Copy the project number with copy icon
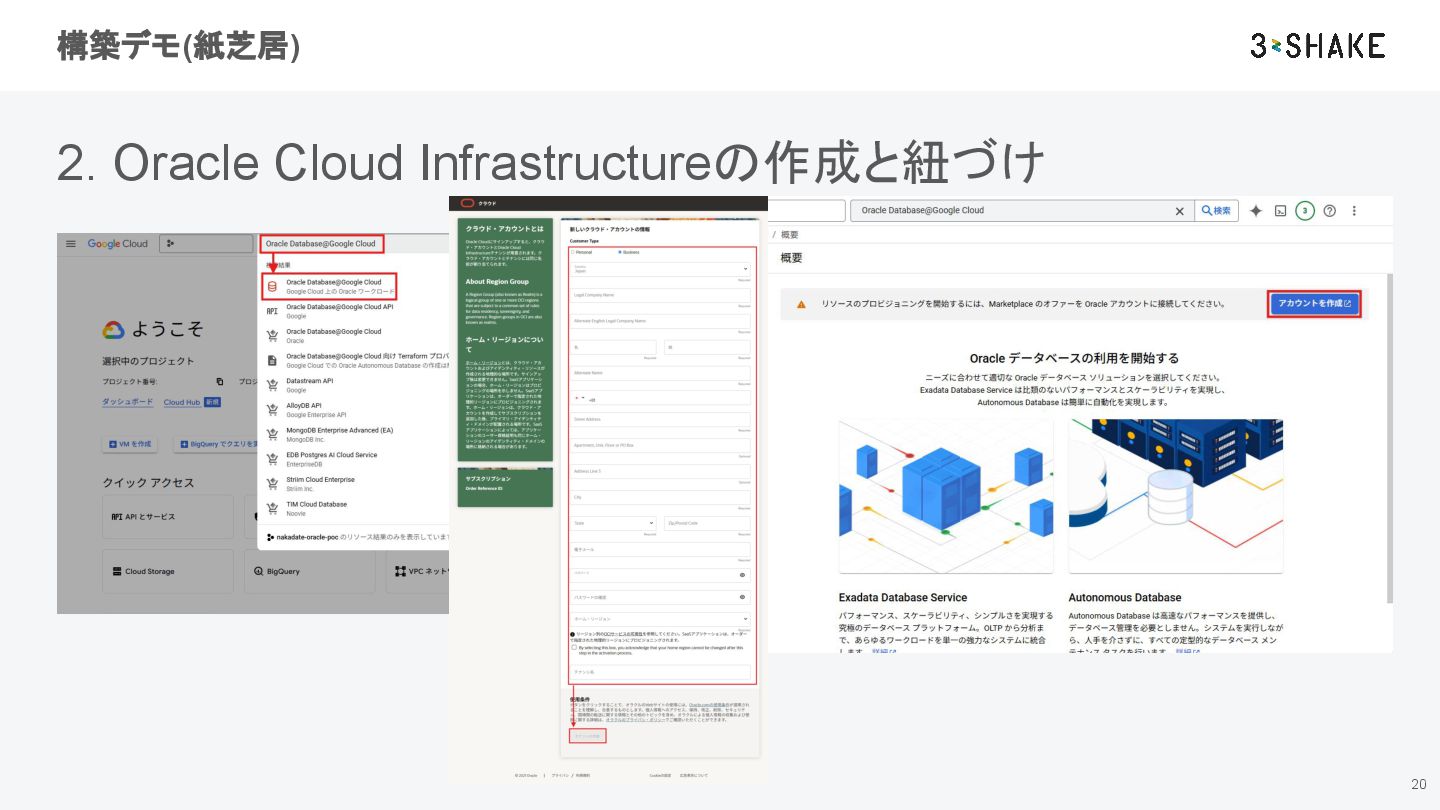 coord(220,381)
